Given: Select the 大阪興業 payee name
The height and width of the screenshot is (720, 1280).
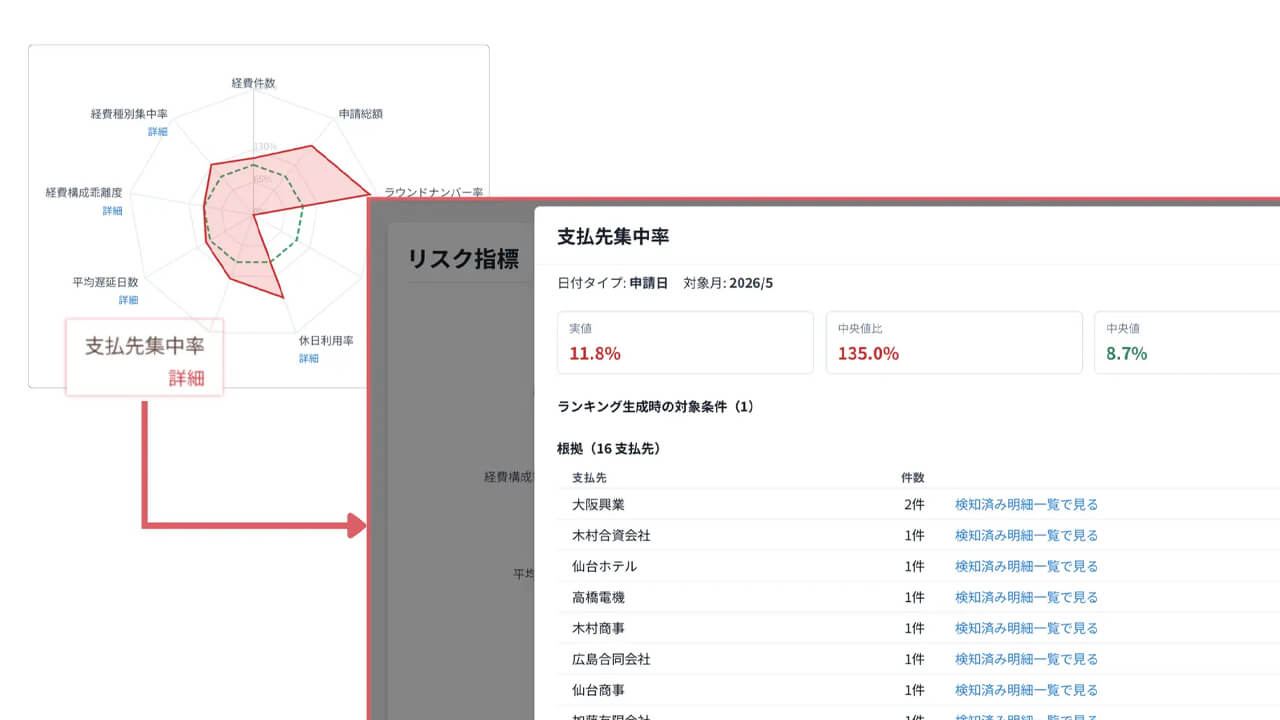Looking at the screenshot, I should [x=599, y=505].
